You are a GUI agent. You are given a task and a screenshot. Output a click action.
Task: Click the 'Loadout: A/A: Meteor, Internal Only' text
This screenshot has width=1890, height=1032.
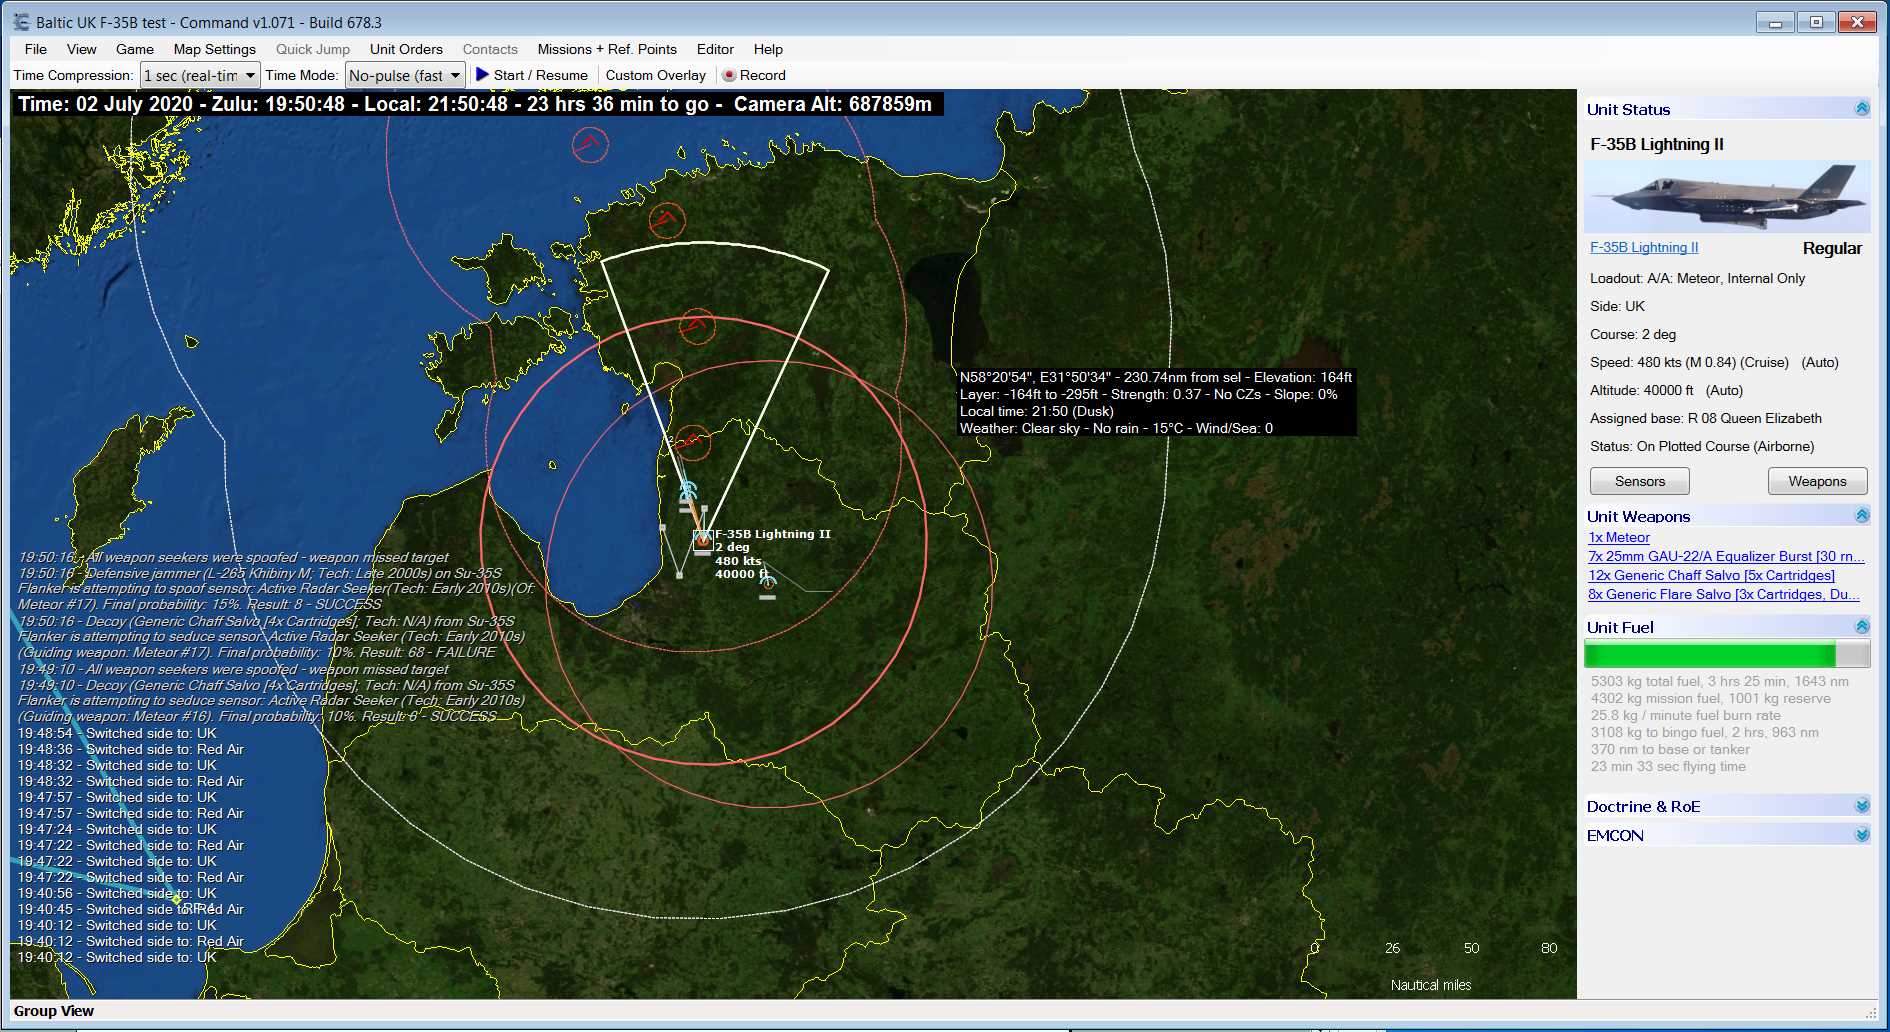1697,278
